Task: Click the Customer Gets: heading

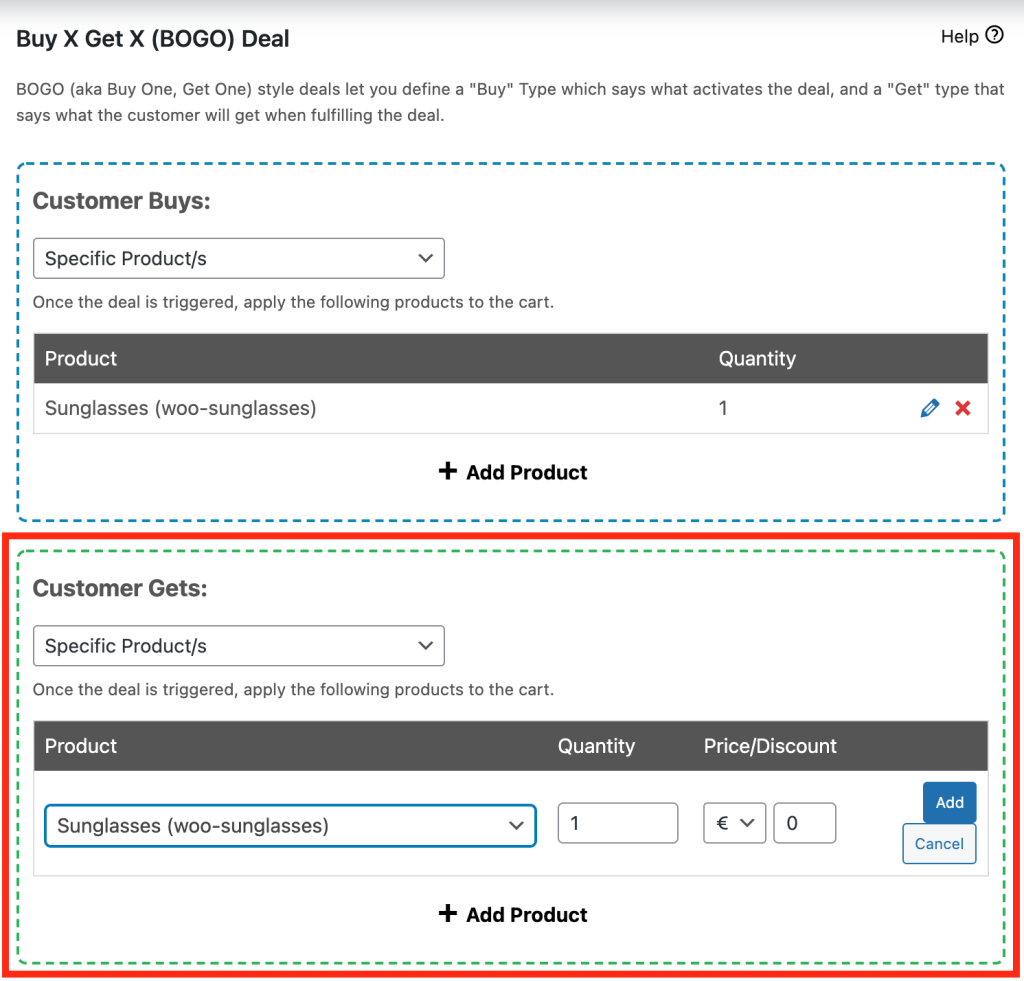Action: [120, 588]
